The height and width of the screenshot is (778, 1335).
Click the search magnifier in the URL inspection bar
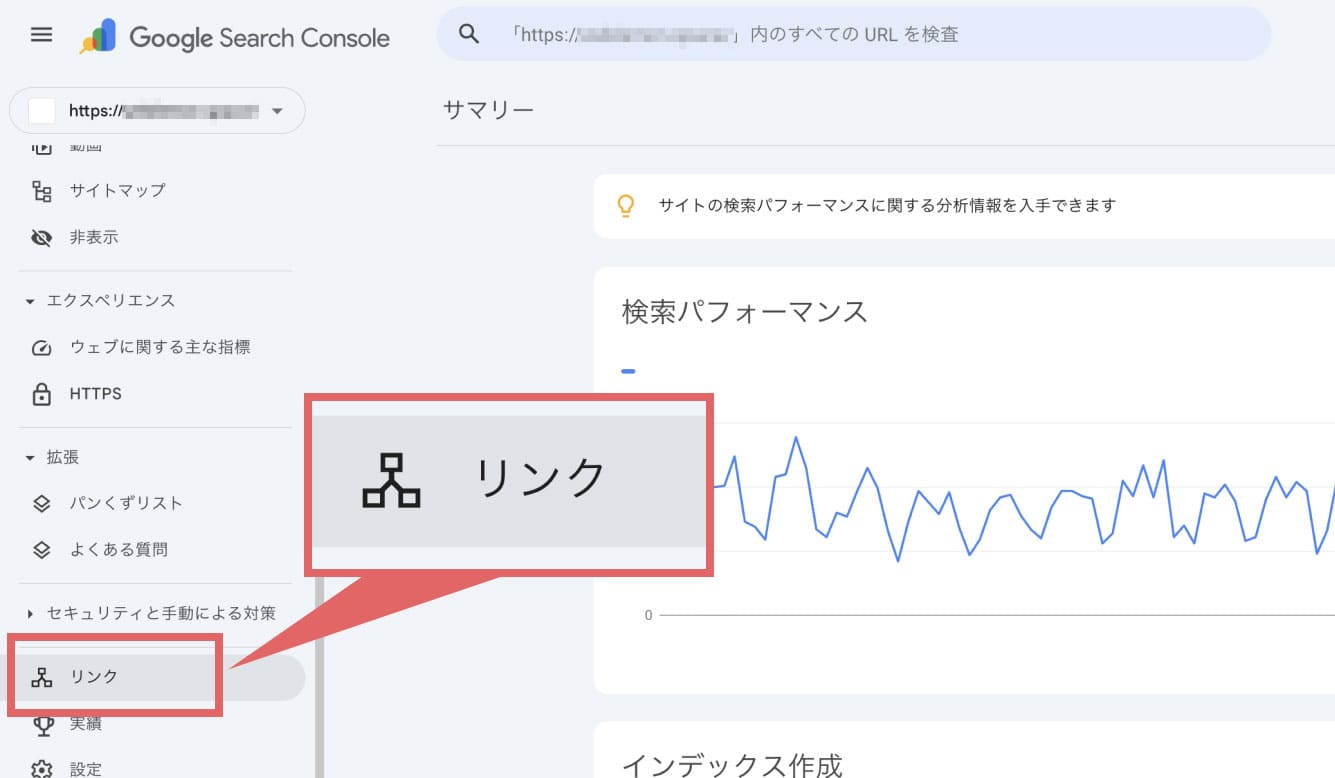[467, 33]
